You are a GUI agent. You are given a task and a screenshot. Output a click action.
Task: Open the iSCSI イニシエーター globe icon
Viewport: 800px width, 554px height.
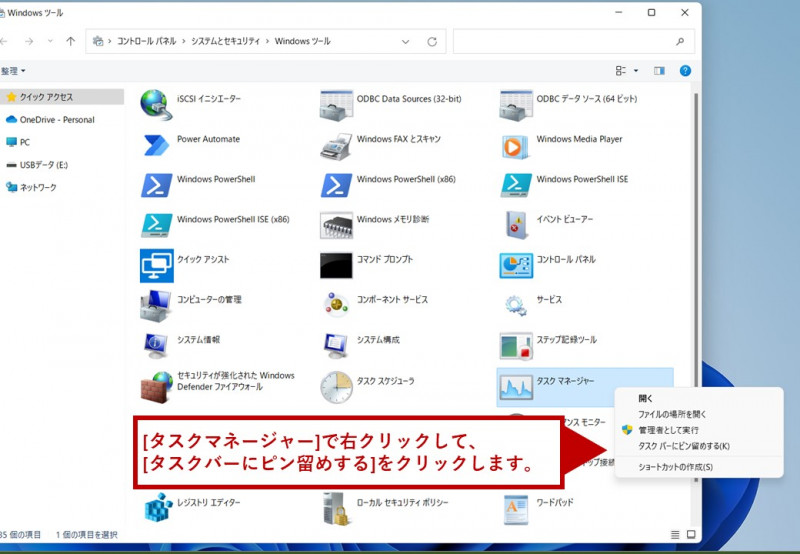point(157,105)
